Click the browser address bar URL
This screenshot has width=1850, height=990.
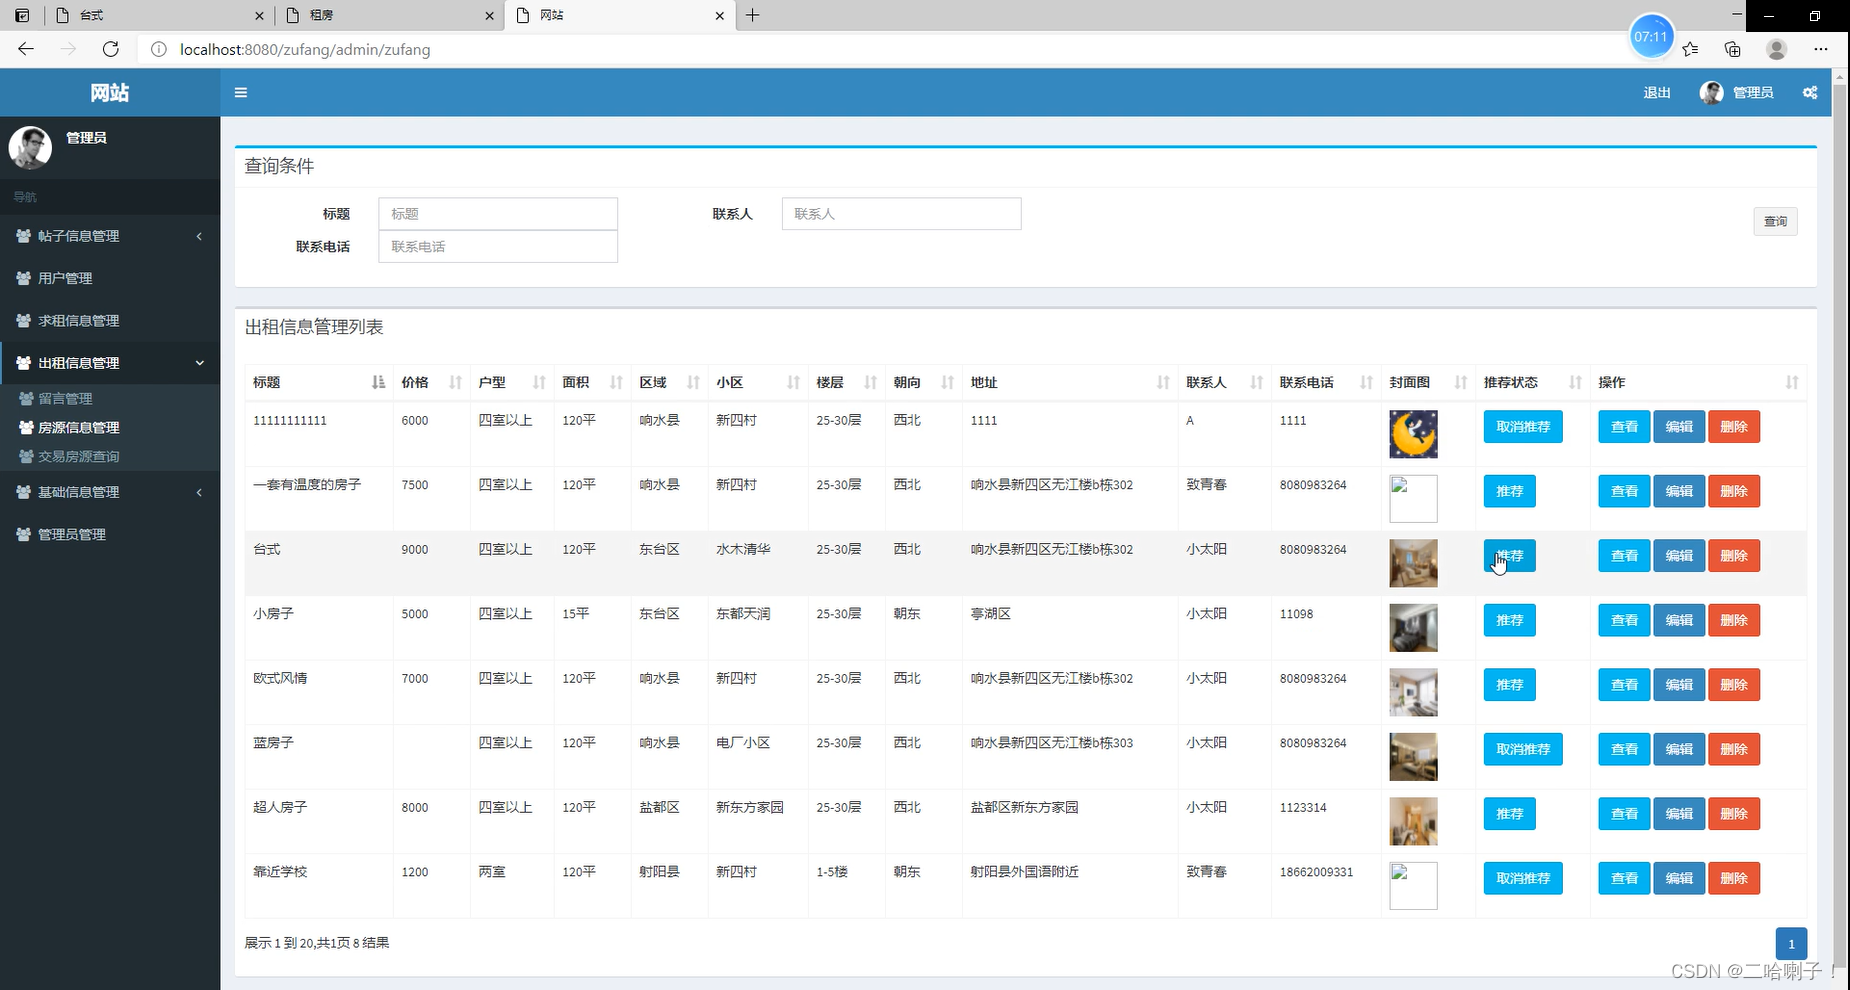coord(305,49)
